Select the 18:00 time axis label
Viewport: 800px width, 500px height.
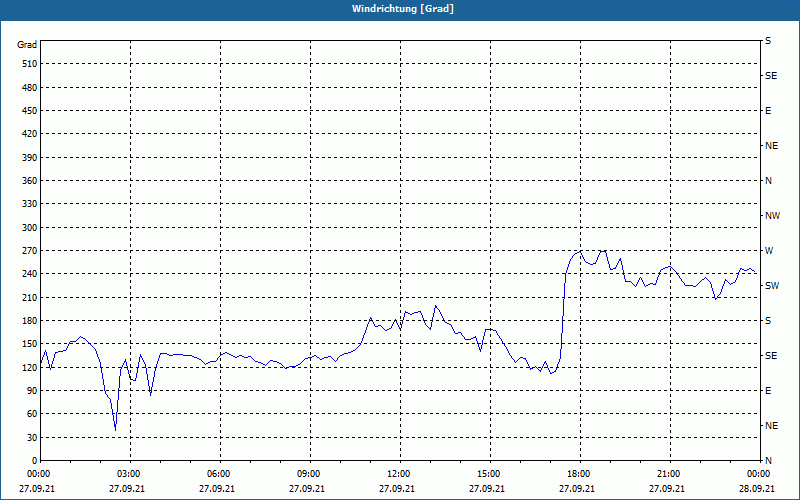(x=578, y=474)
